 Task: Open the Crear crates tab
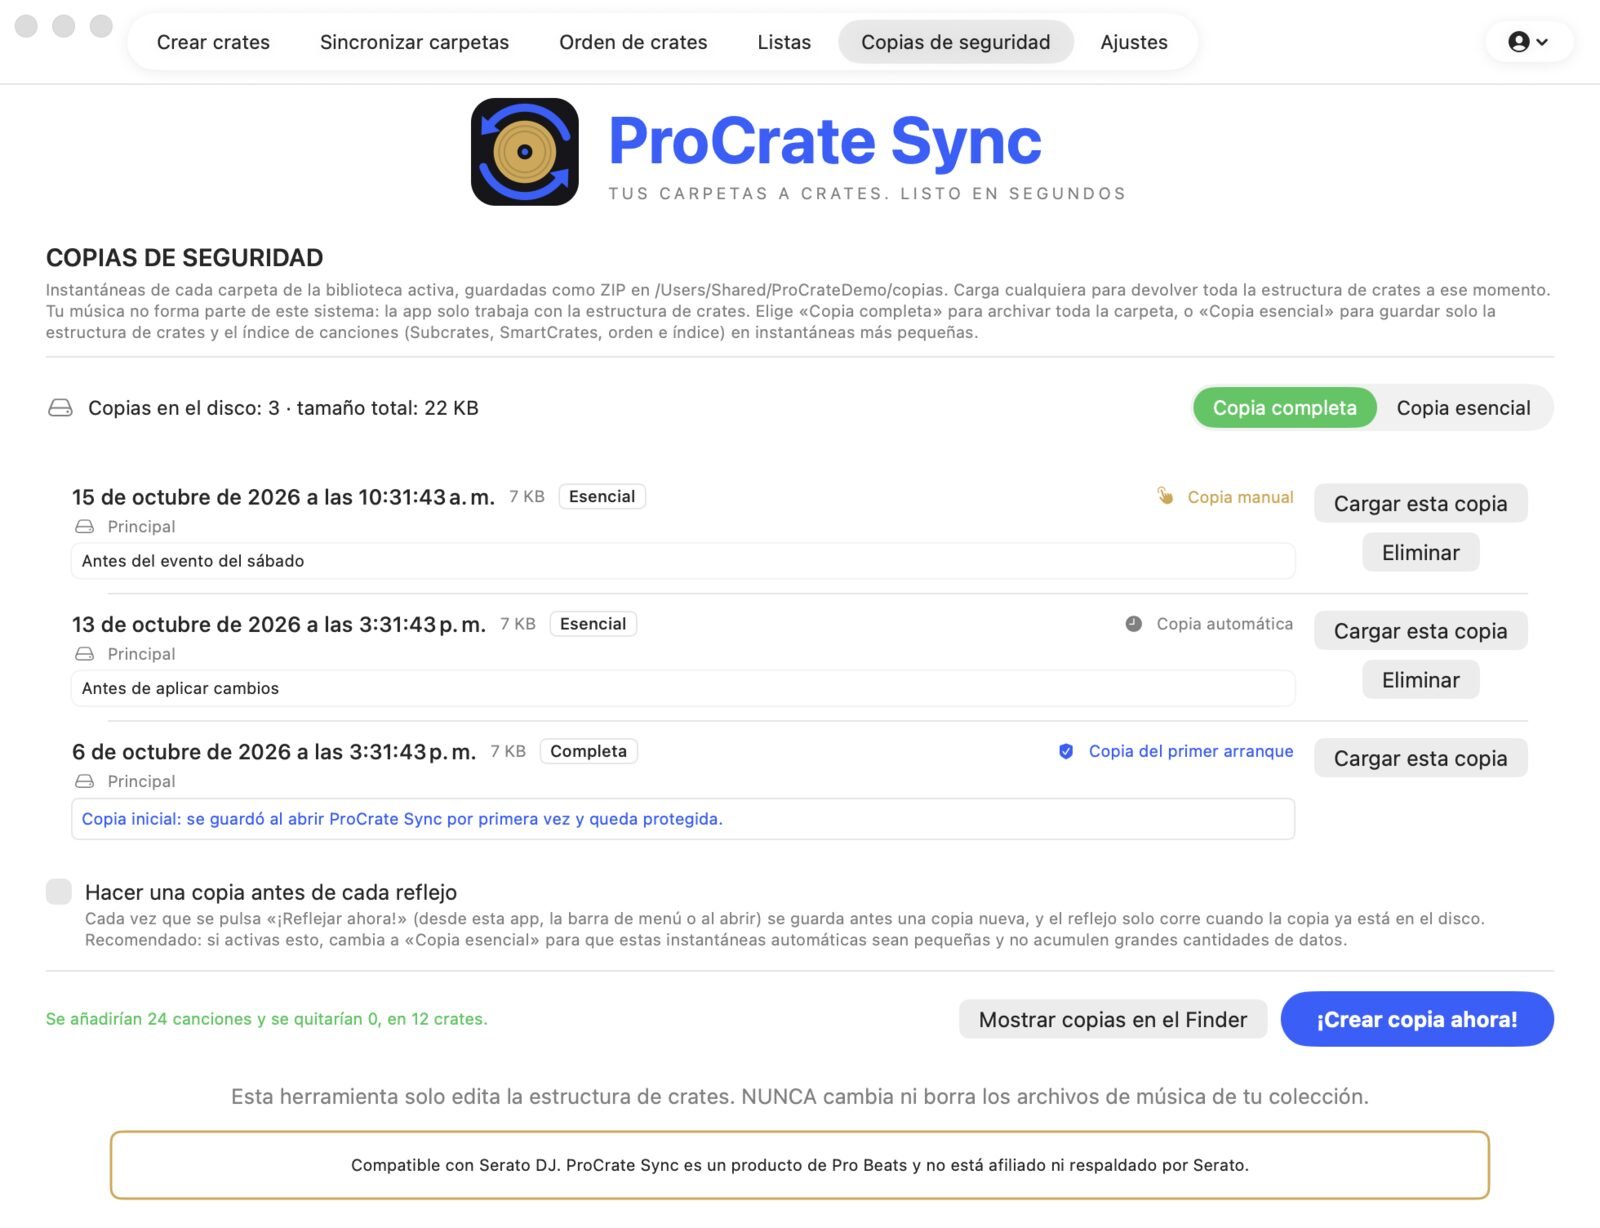tap(213, 42)
